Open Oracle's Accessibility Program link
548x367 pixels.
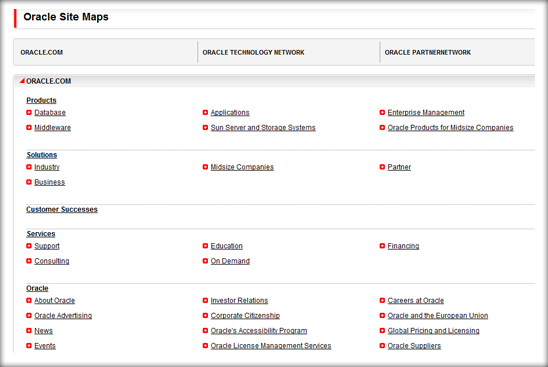(259, 331)
